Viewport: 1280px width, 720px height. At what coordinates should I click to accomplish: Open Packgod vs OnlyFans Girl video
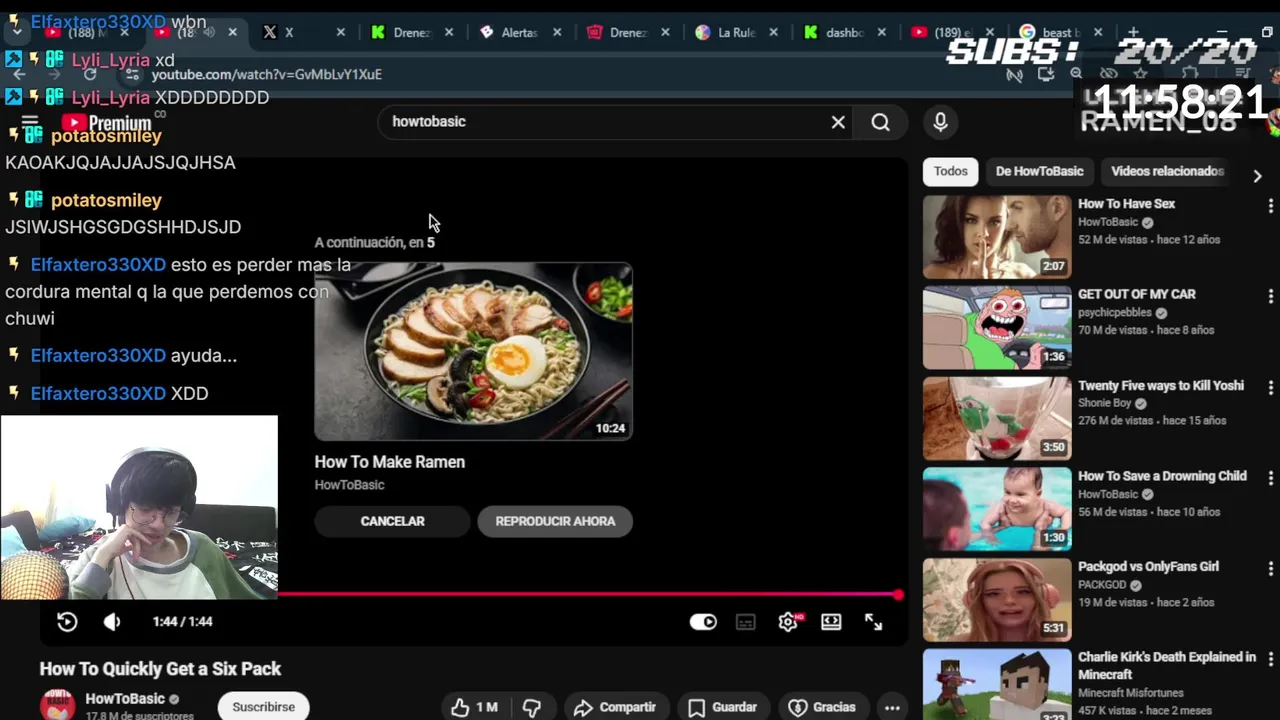click(x=1148, y=566)
